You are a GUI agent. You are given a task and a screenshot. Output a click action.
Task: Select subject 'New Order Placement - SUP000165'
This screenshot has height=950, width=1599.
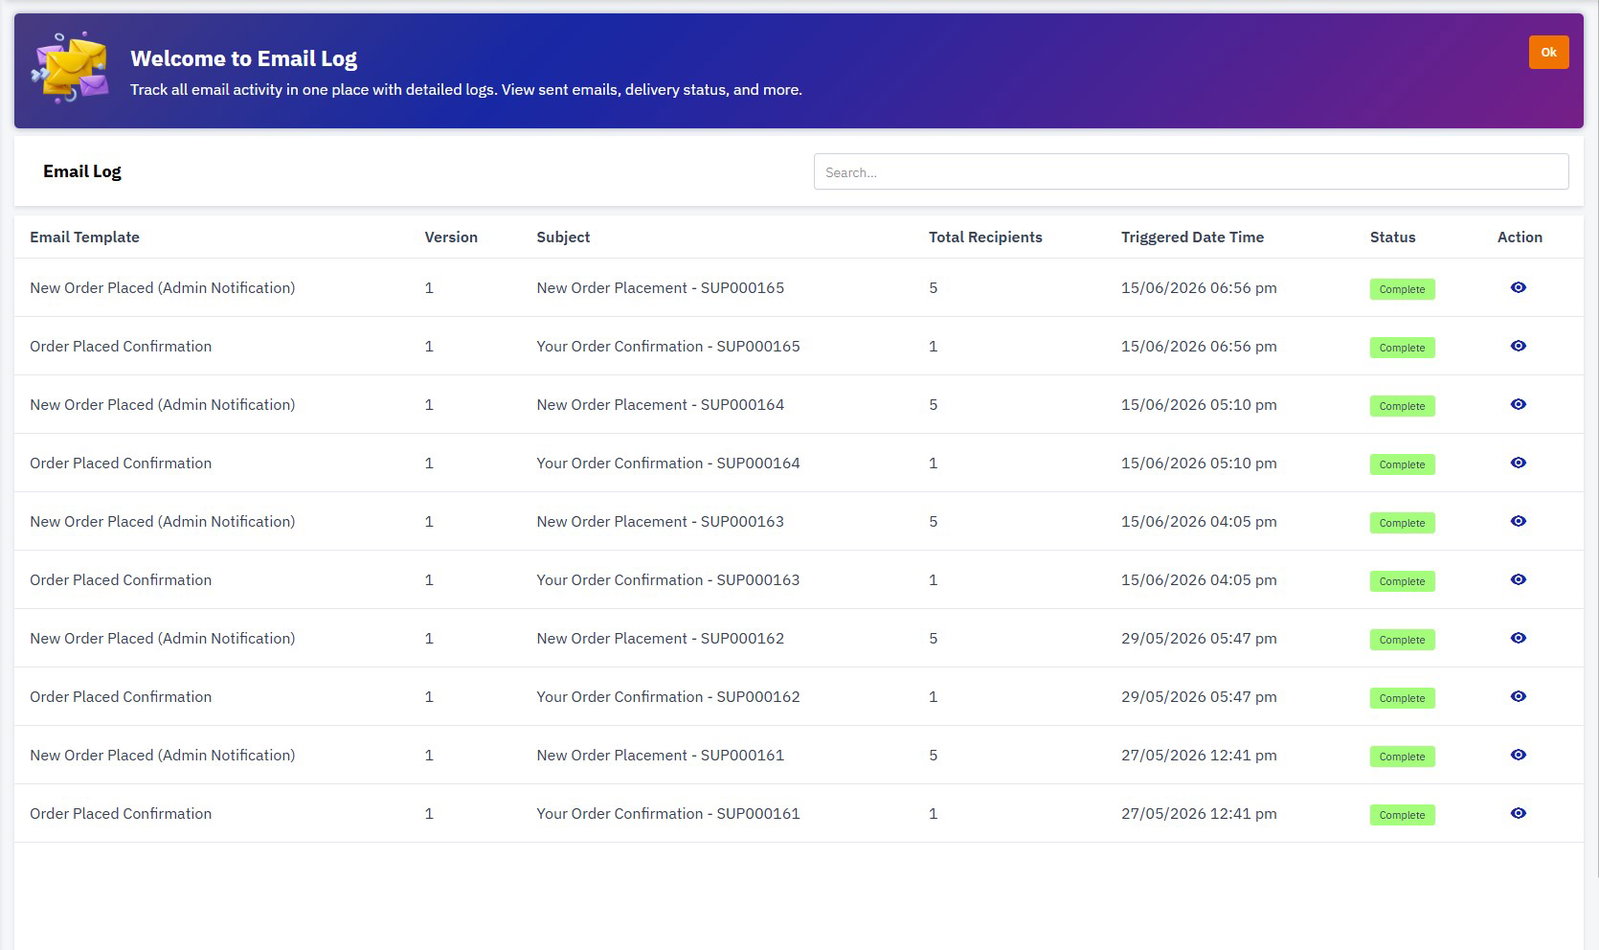[660, 288]
